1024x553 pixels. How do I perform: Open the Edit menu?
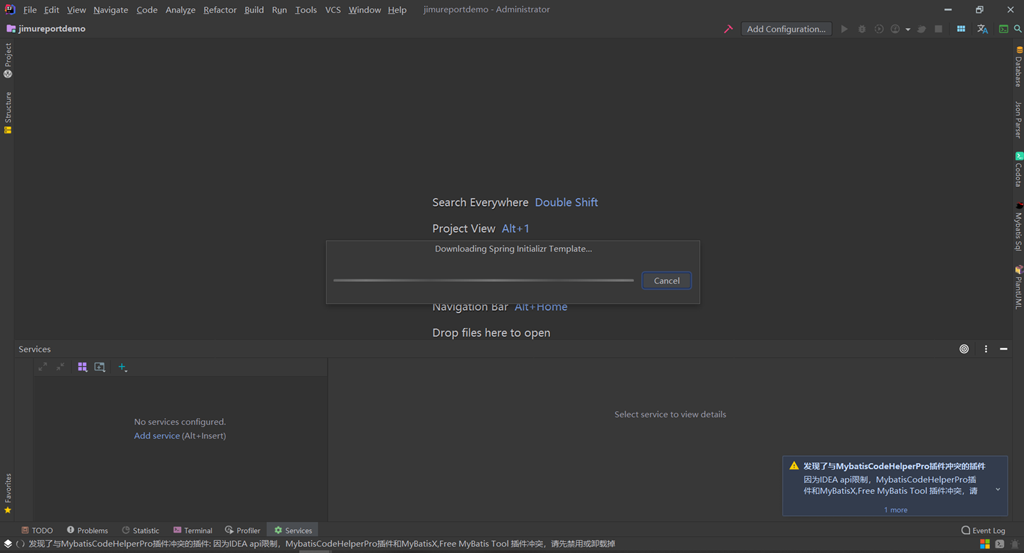(52, 10)
